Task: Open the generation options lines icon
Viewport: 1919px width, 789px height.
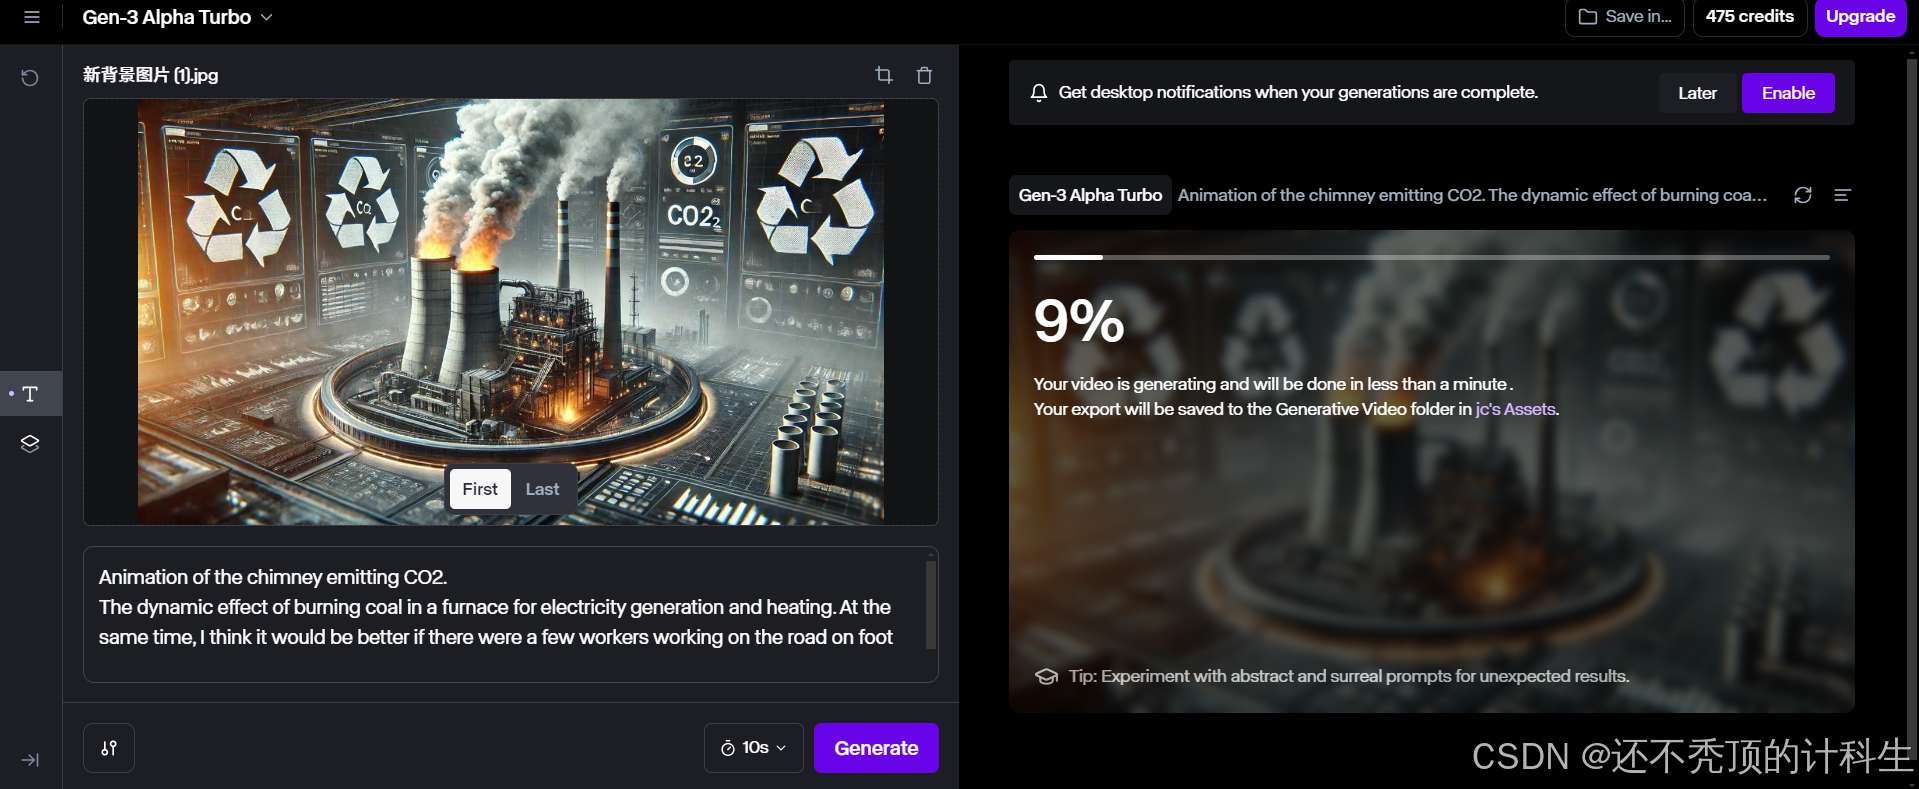Action: pyautogui.click(x=1842, y=195)
